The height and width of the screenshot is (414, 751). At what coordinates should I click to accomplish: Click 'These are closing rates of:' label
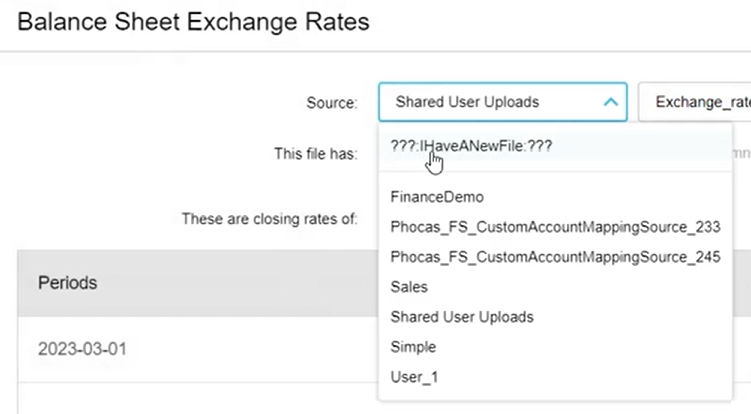point(269,218)
